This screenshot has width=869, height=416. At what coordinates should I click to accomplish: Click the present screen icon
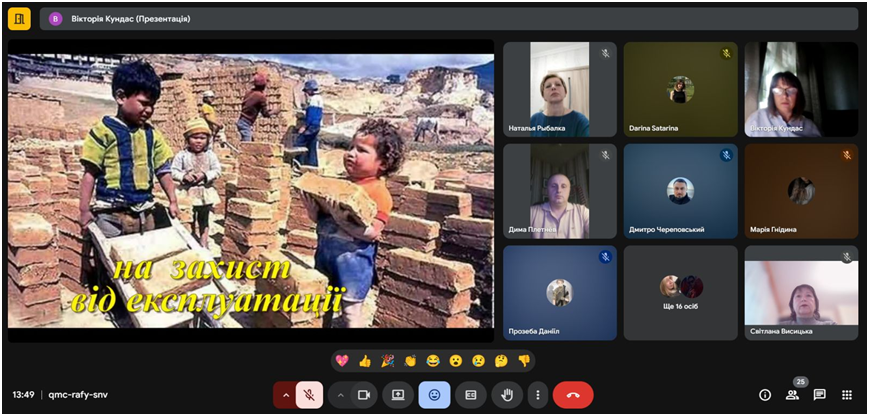pyautogui.click(x=397, y=395)
